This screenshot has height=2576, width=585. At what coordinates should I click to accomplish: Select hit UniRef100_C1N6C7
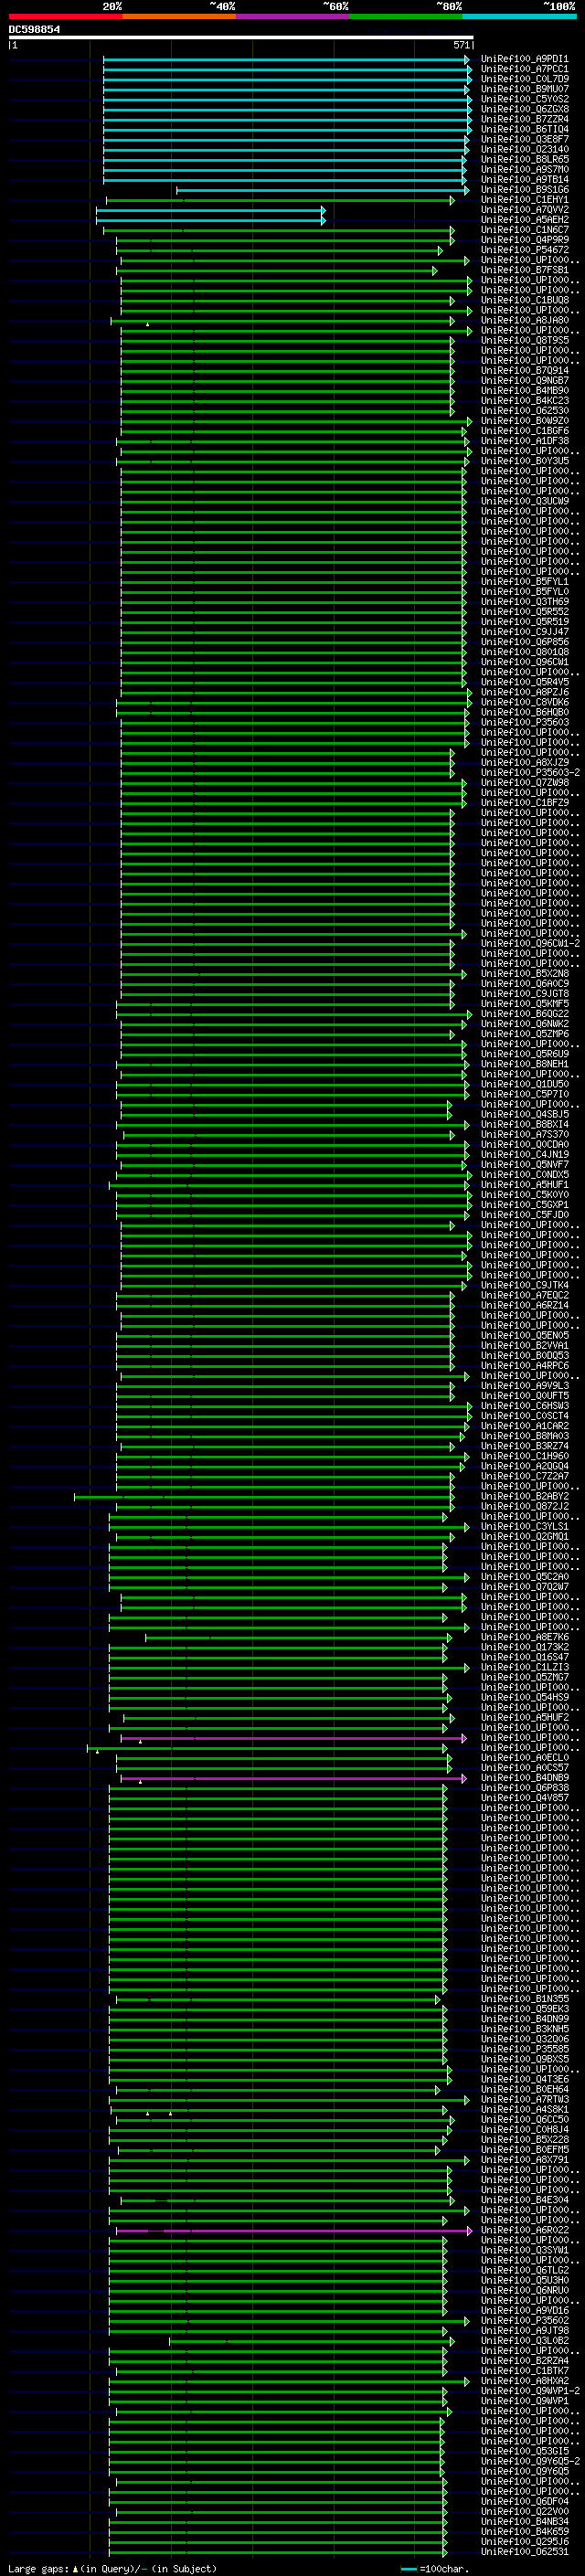[524, 230]
